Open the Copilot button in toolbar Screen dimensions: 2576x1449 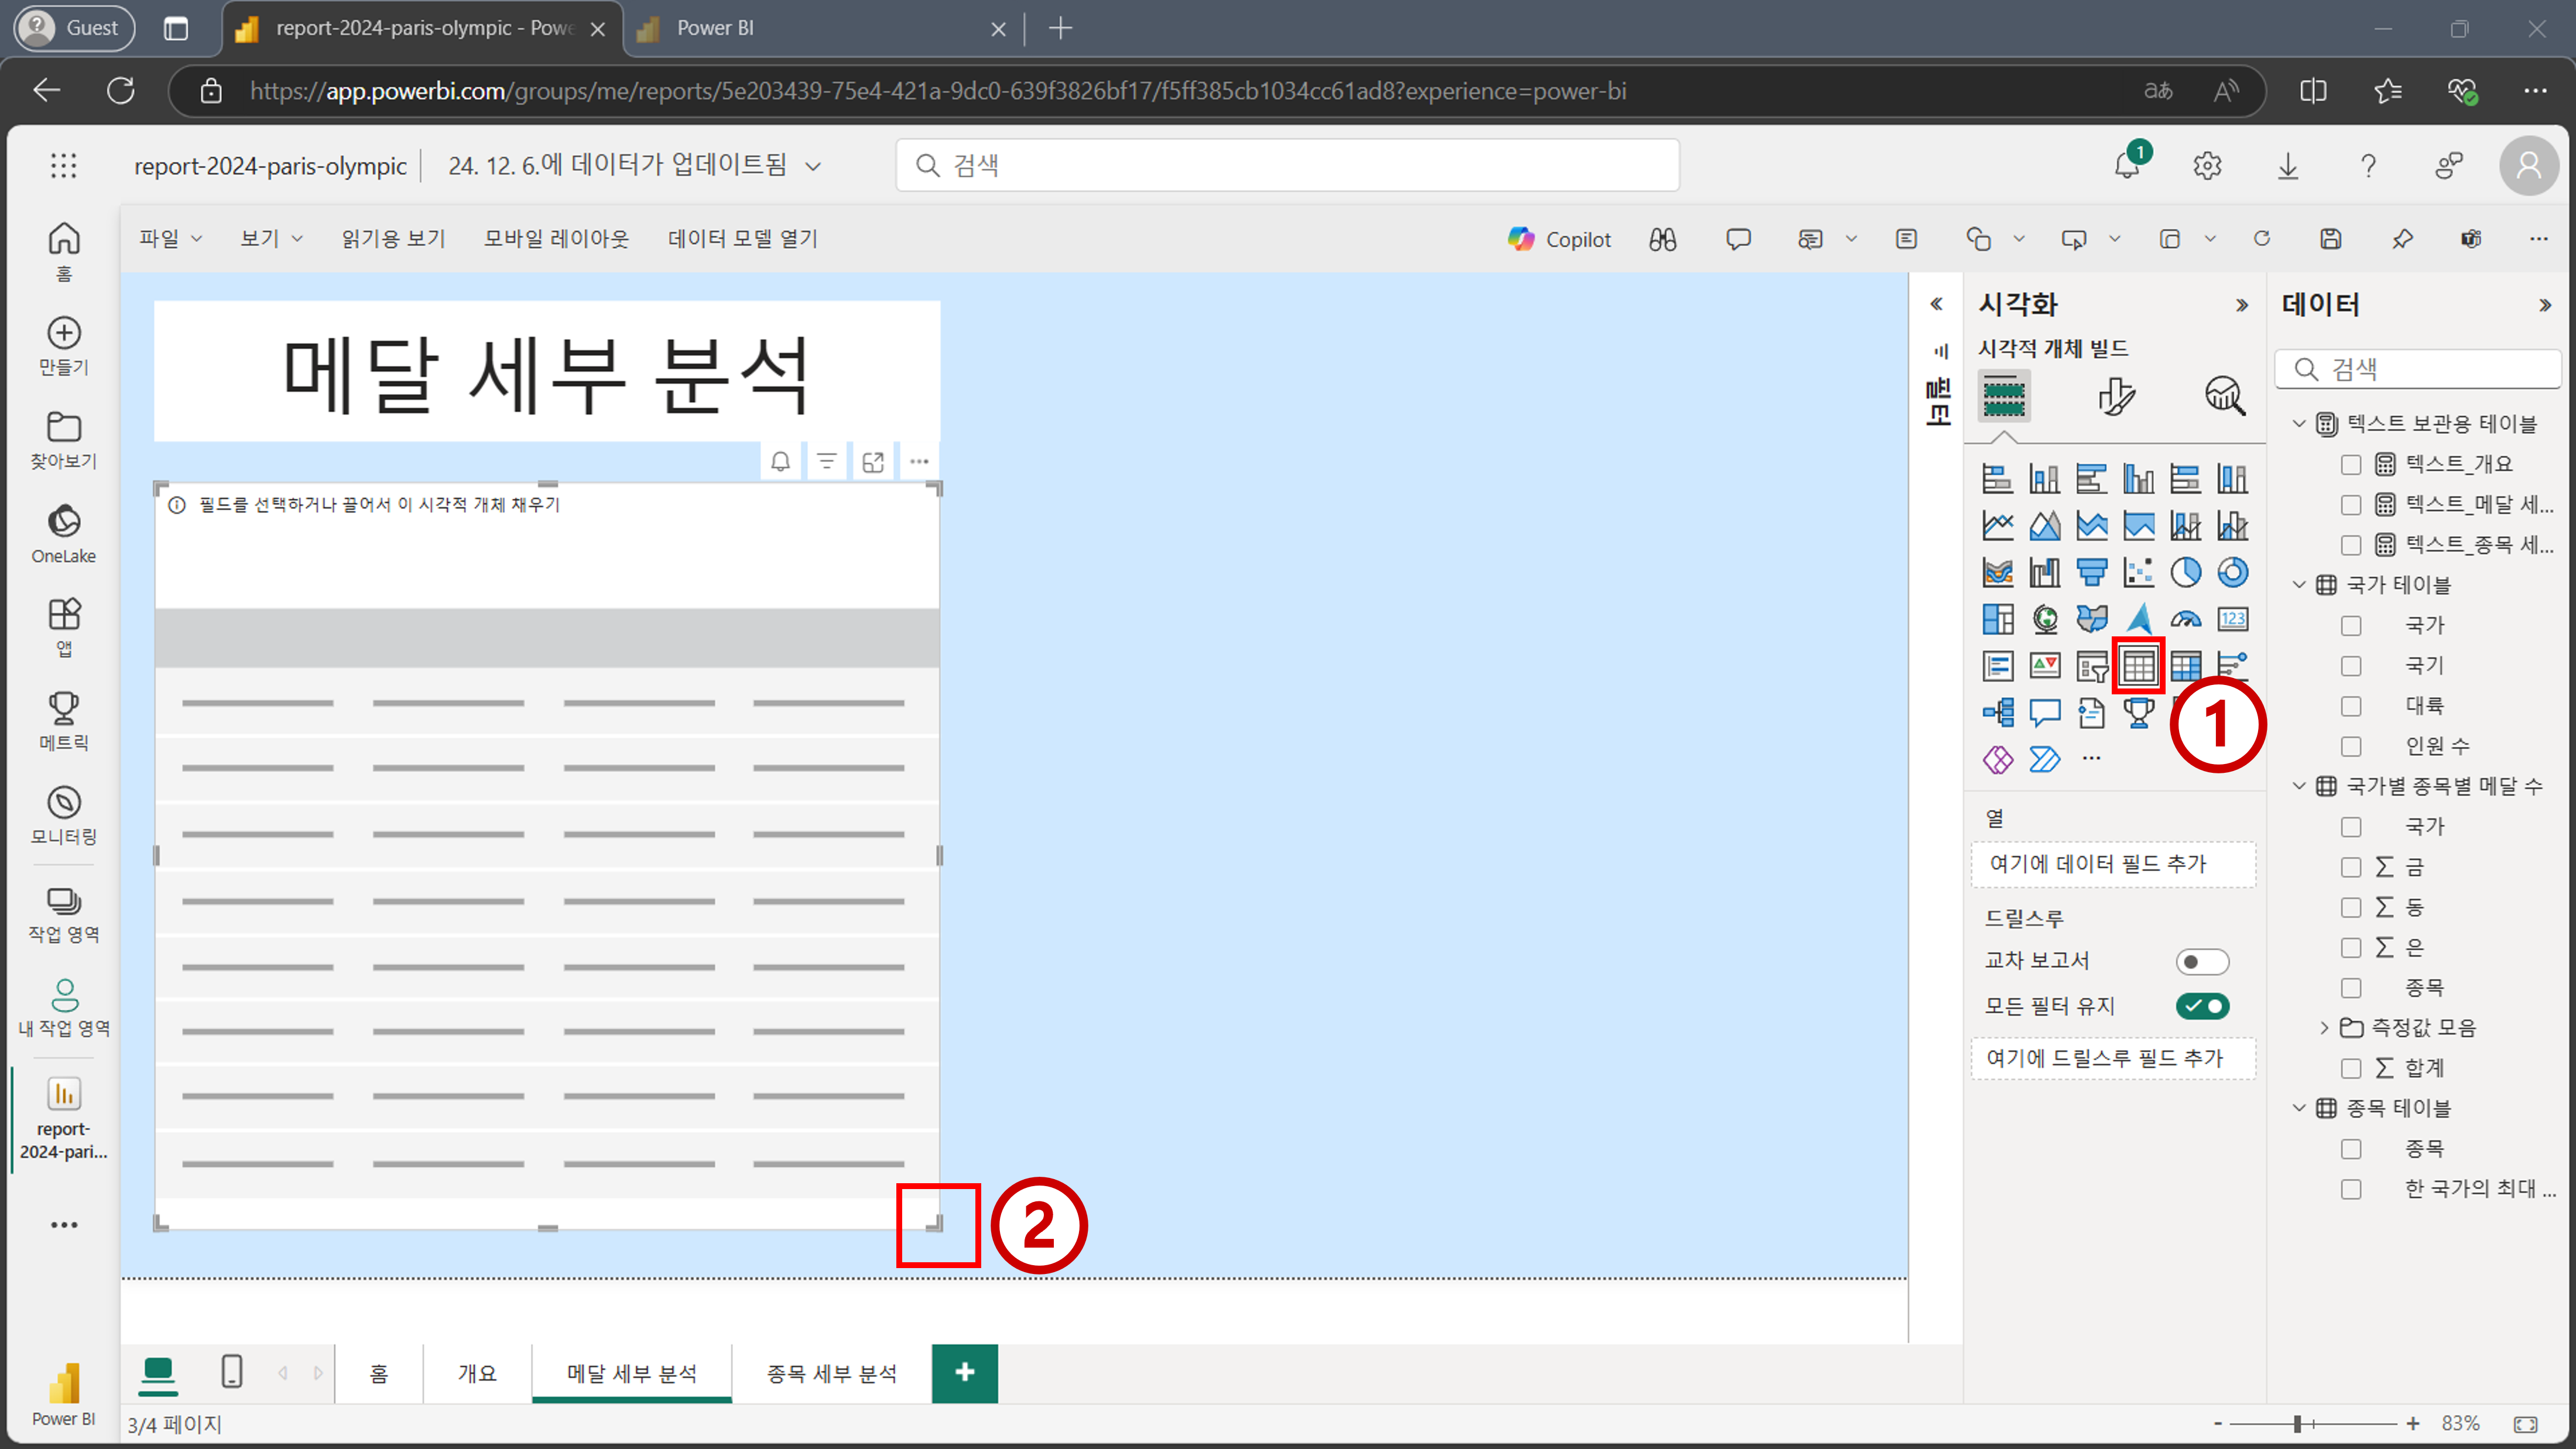pos(1559,239)
